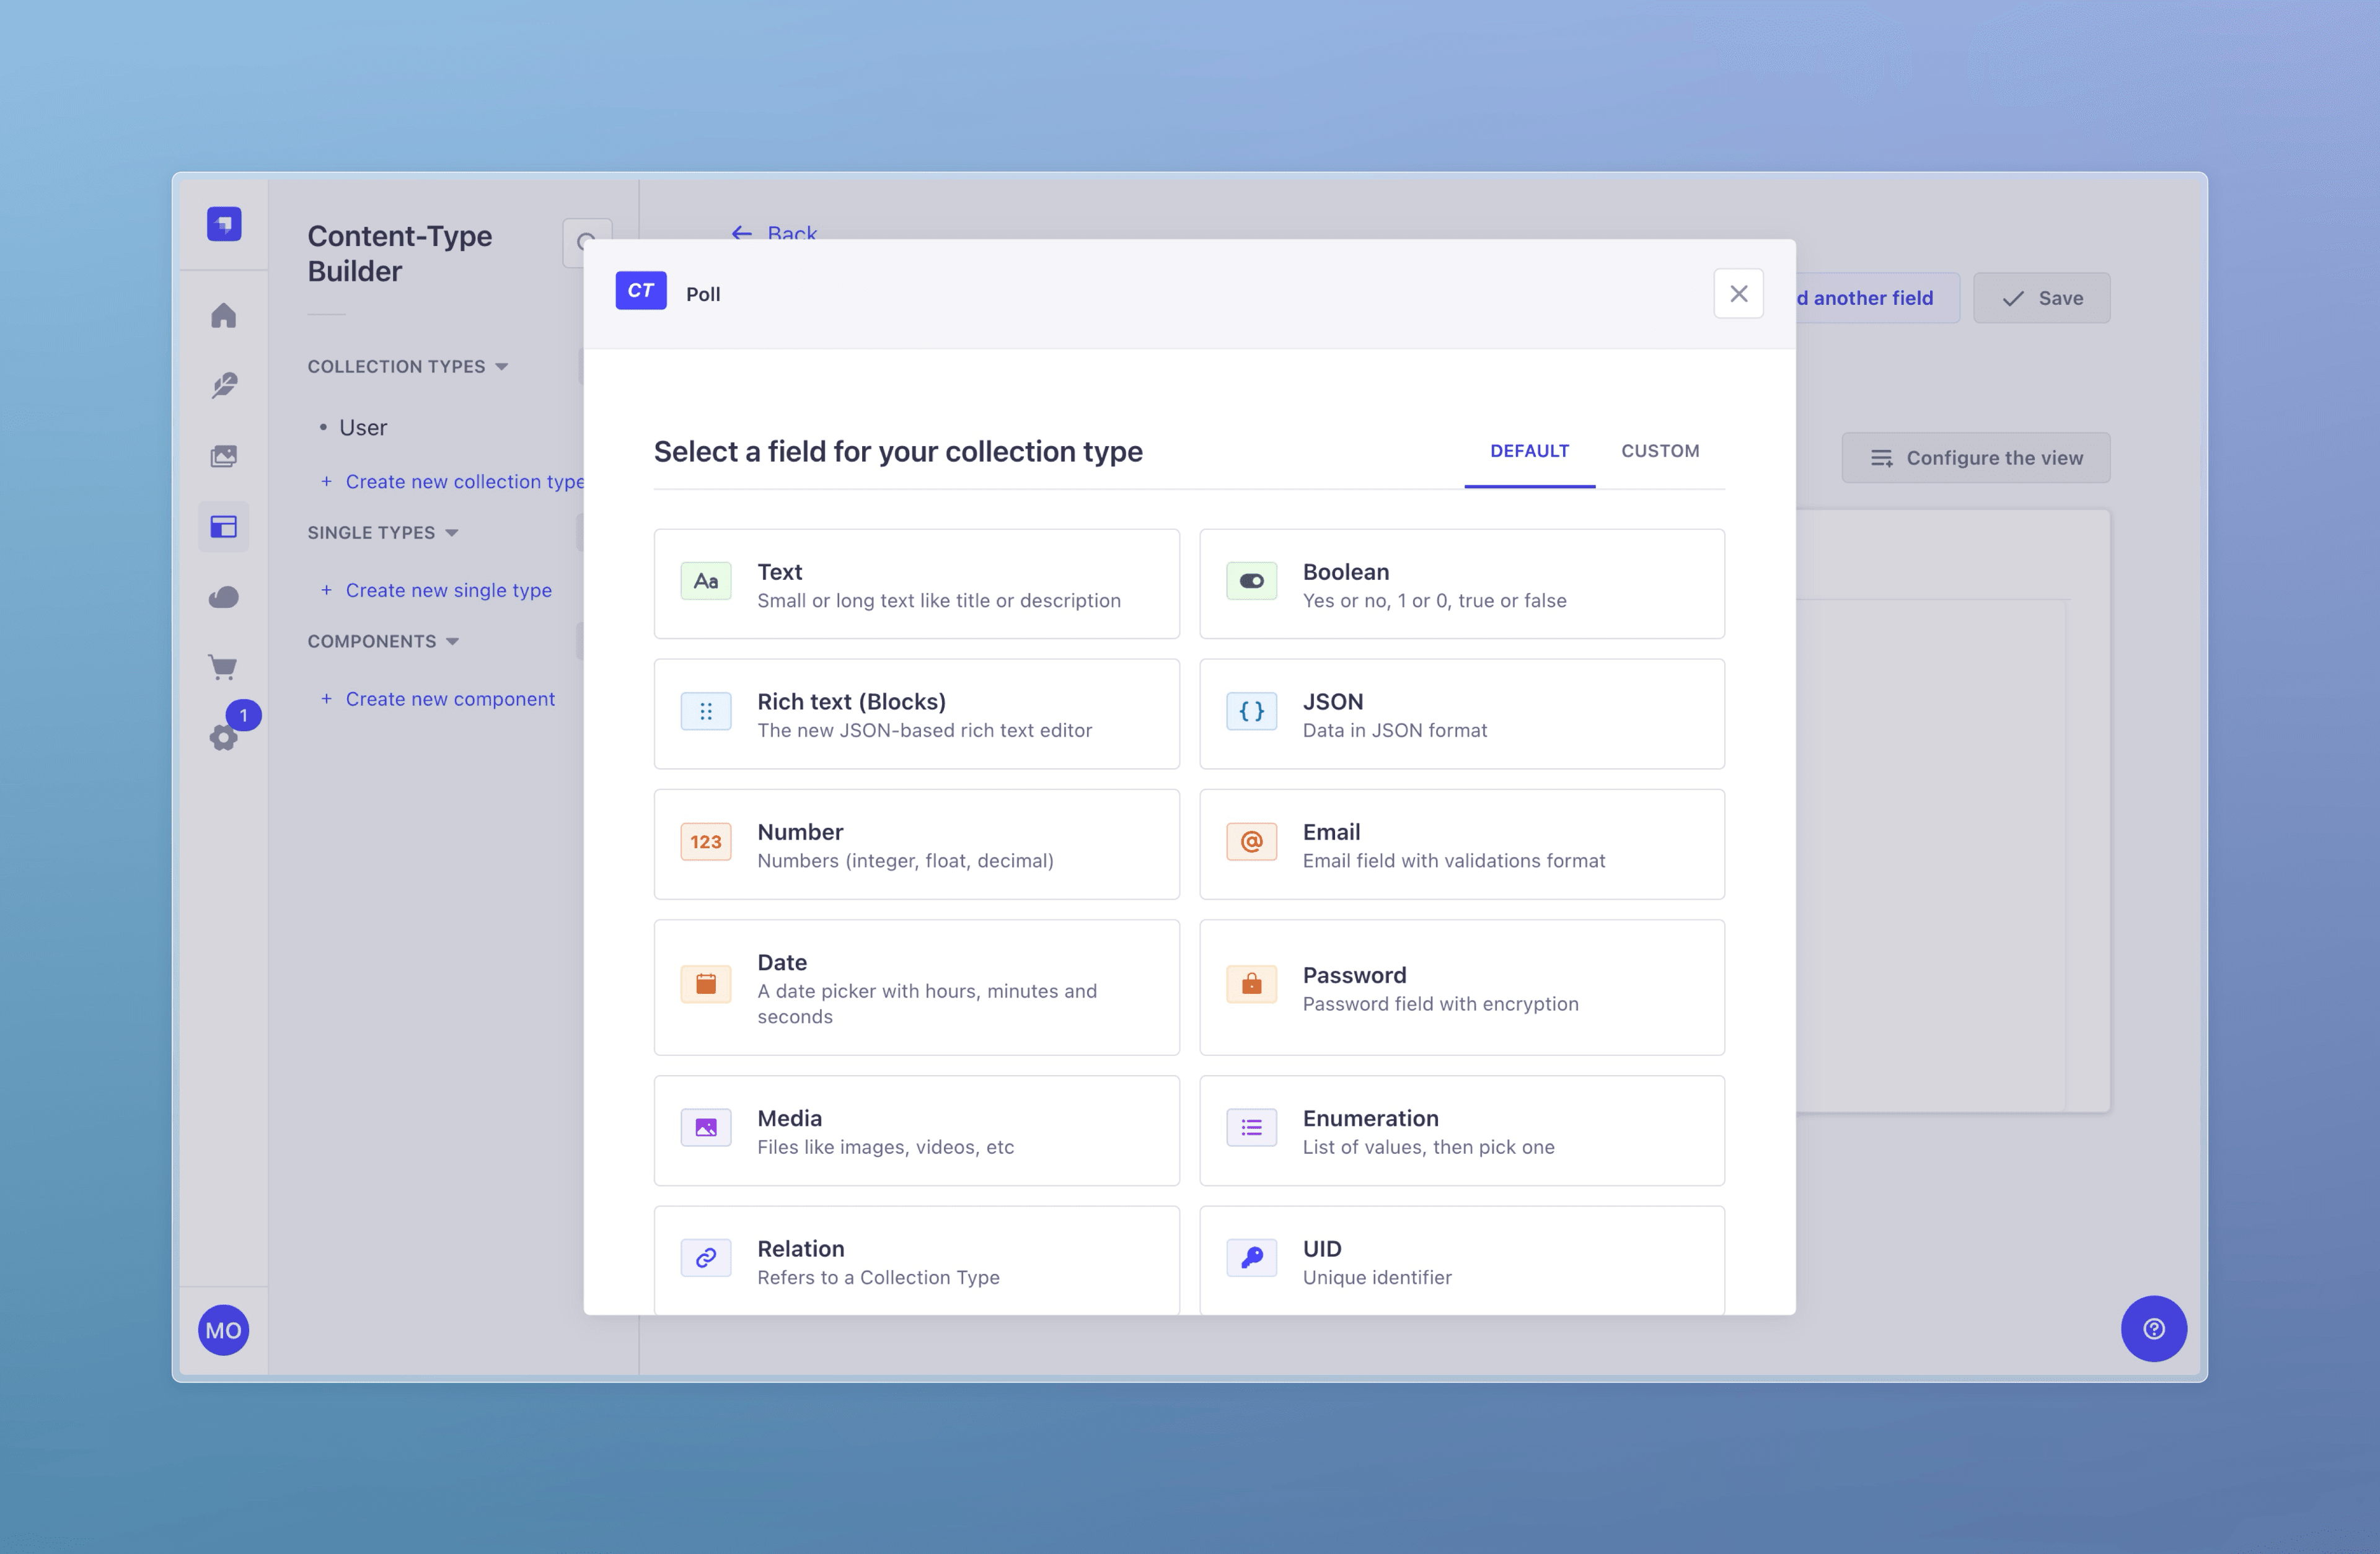Screen dimensions: 2380x1554
Task: Select User collection type
Action: 362,427
